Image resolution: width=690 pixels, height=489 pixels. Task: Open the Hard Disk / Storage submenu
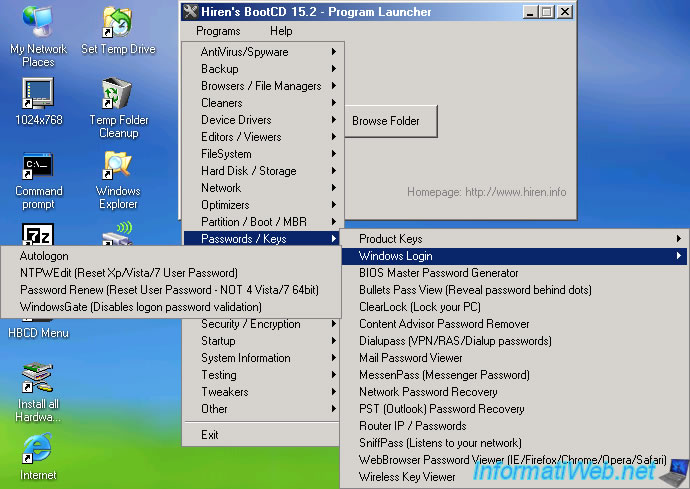pos(262,171)
